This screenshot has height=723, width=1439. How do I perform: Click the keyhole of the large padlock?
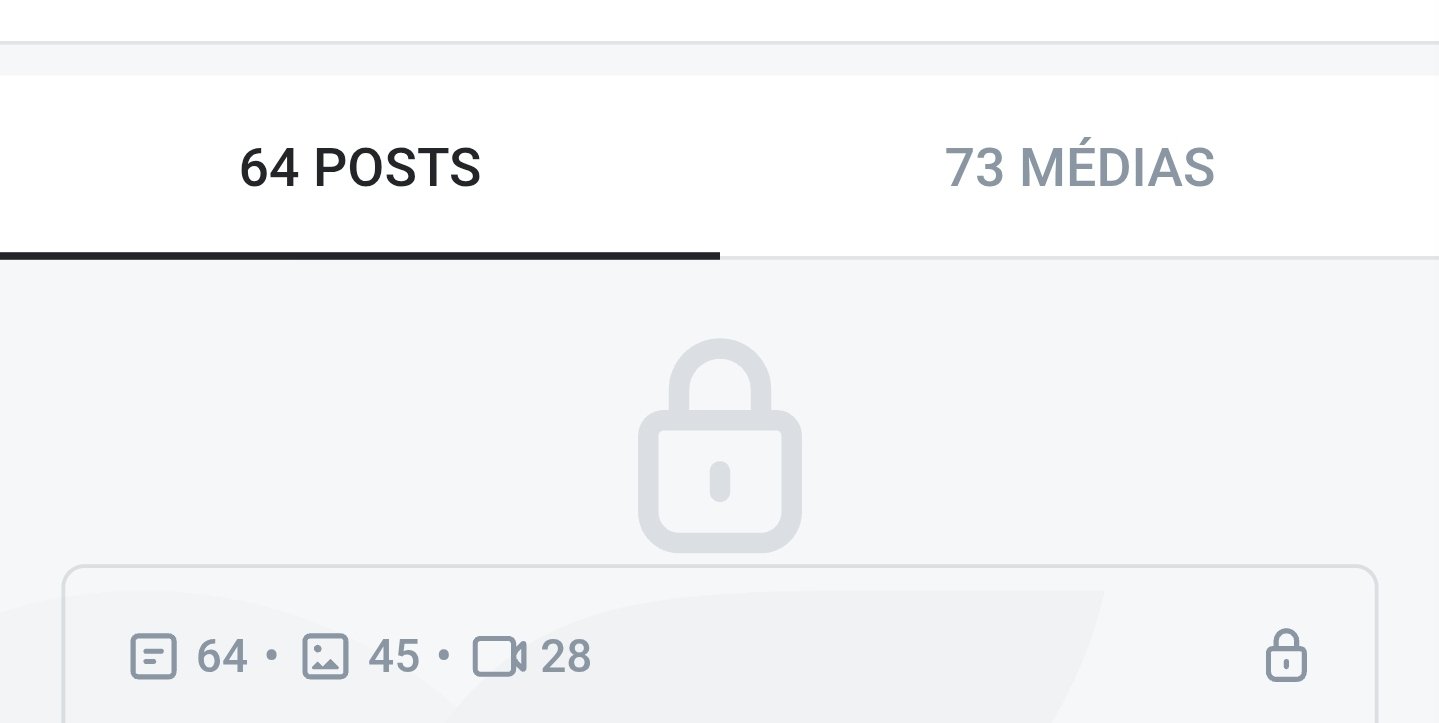[720, 481]
